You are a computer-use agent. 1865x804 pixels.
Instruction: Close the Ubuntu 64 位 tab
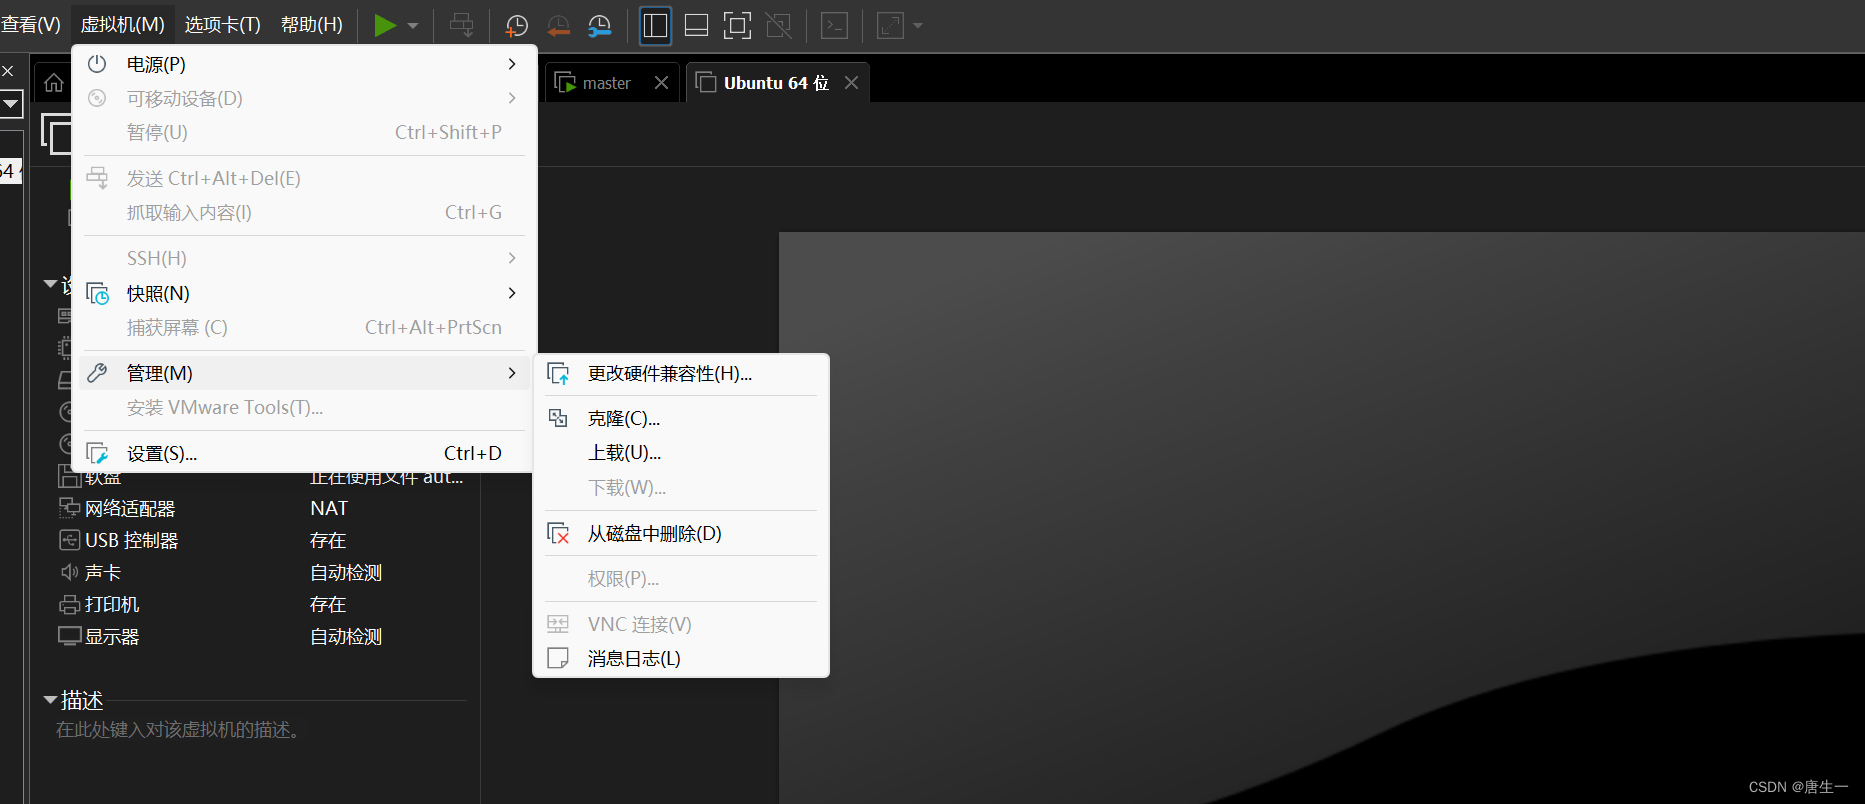(851, 83)
